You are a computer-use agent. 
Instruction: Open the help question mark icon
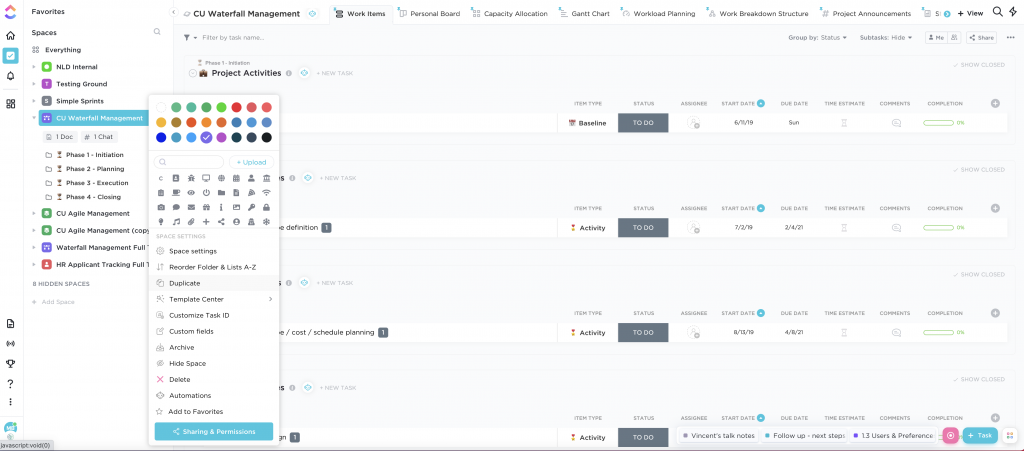coord(10,384)
